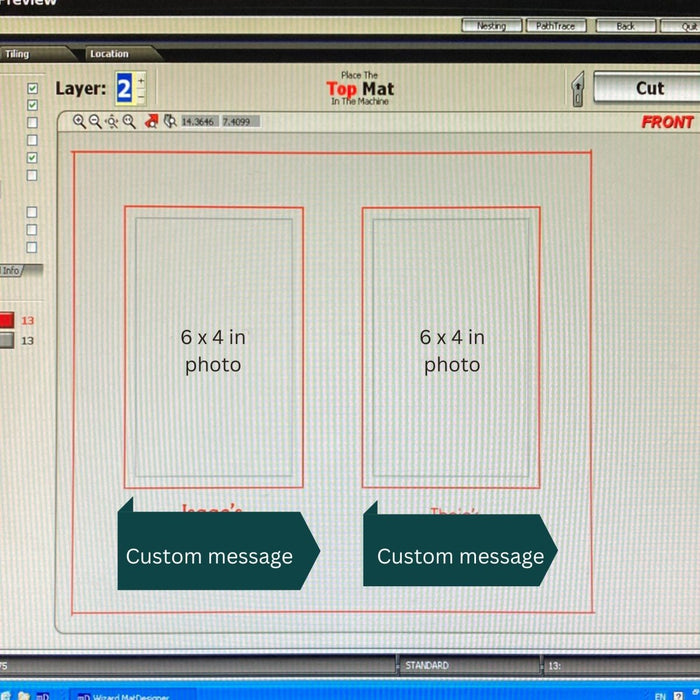The width and height of the screenshot is (700, 700).
Task: Select the red color swatch
Action: click(x=6, y=321)
